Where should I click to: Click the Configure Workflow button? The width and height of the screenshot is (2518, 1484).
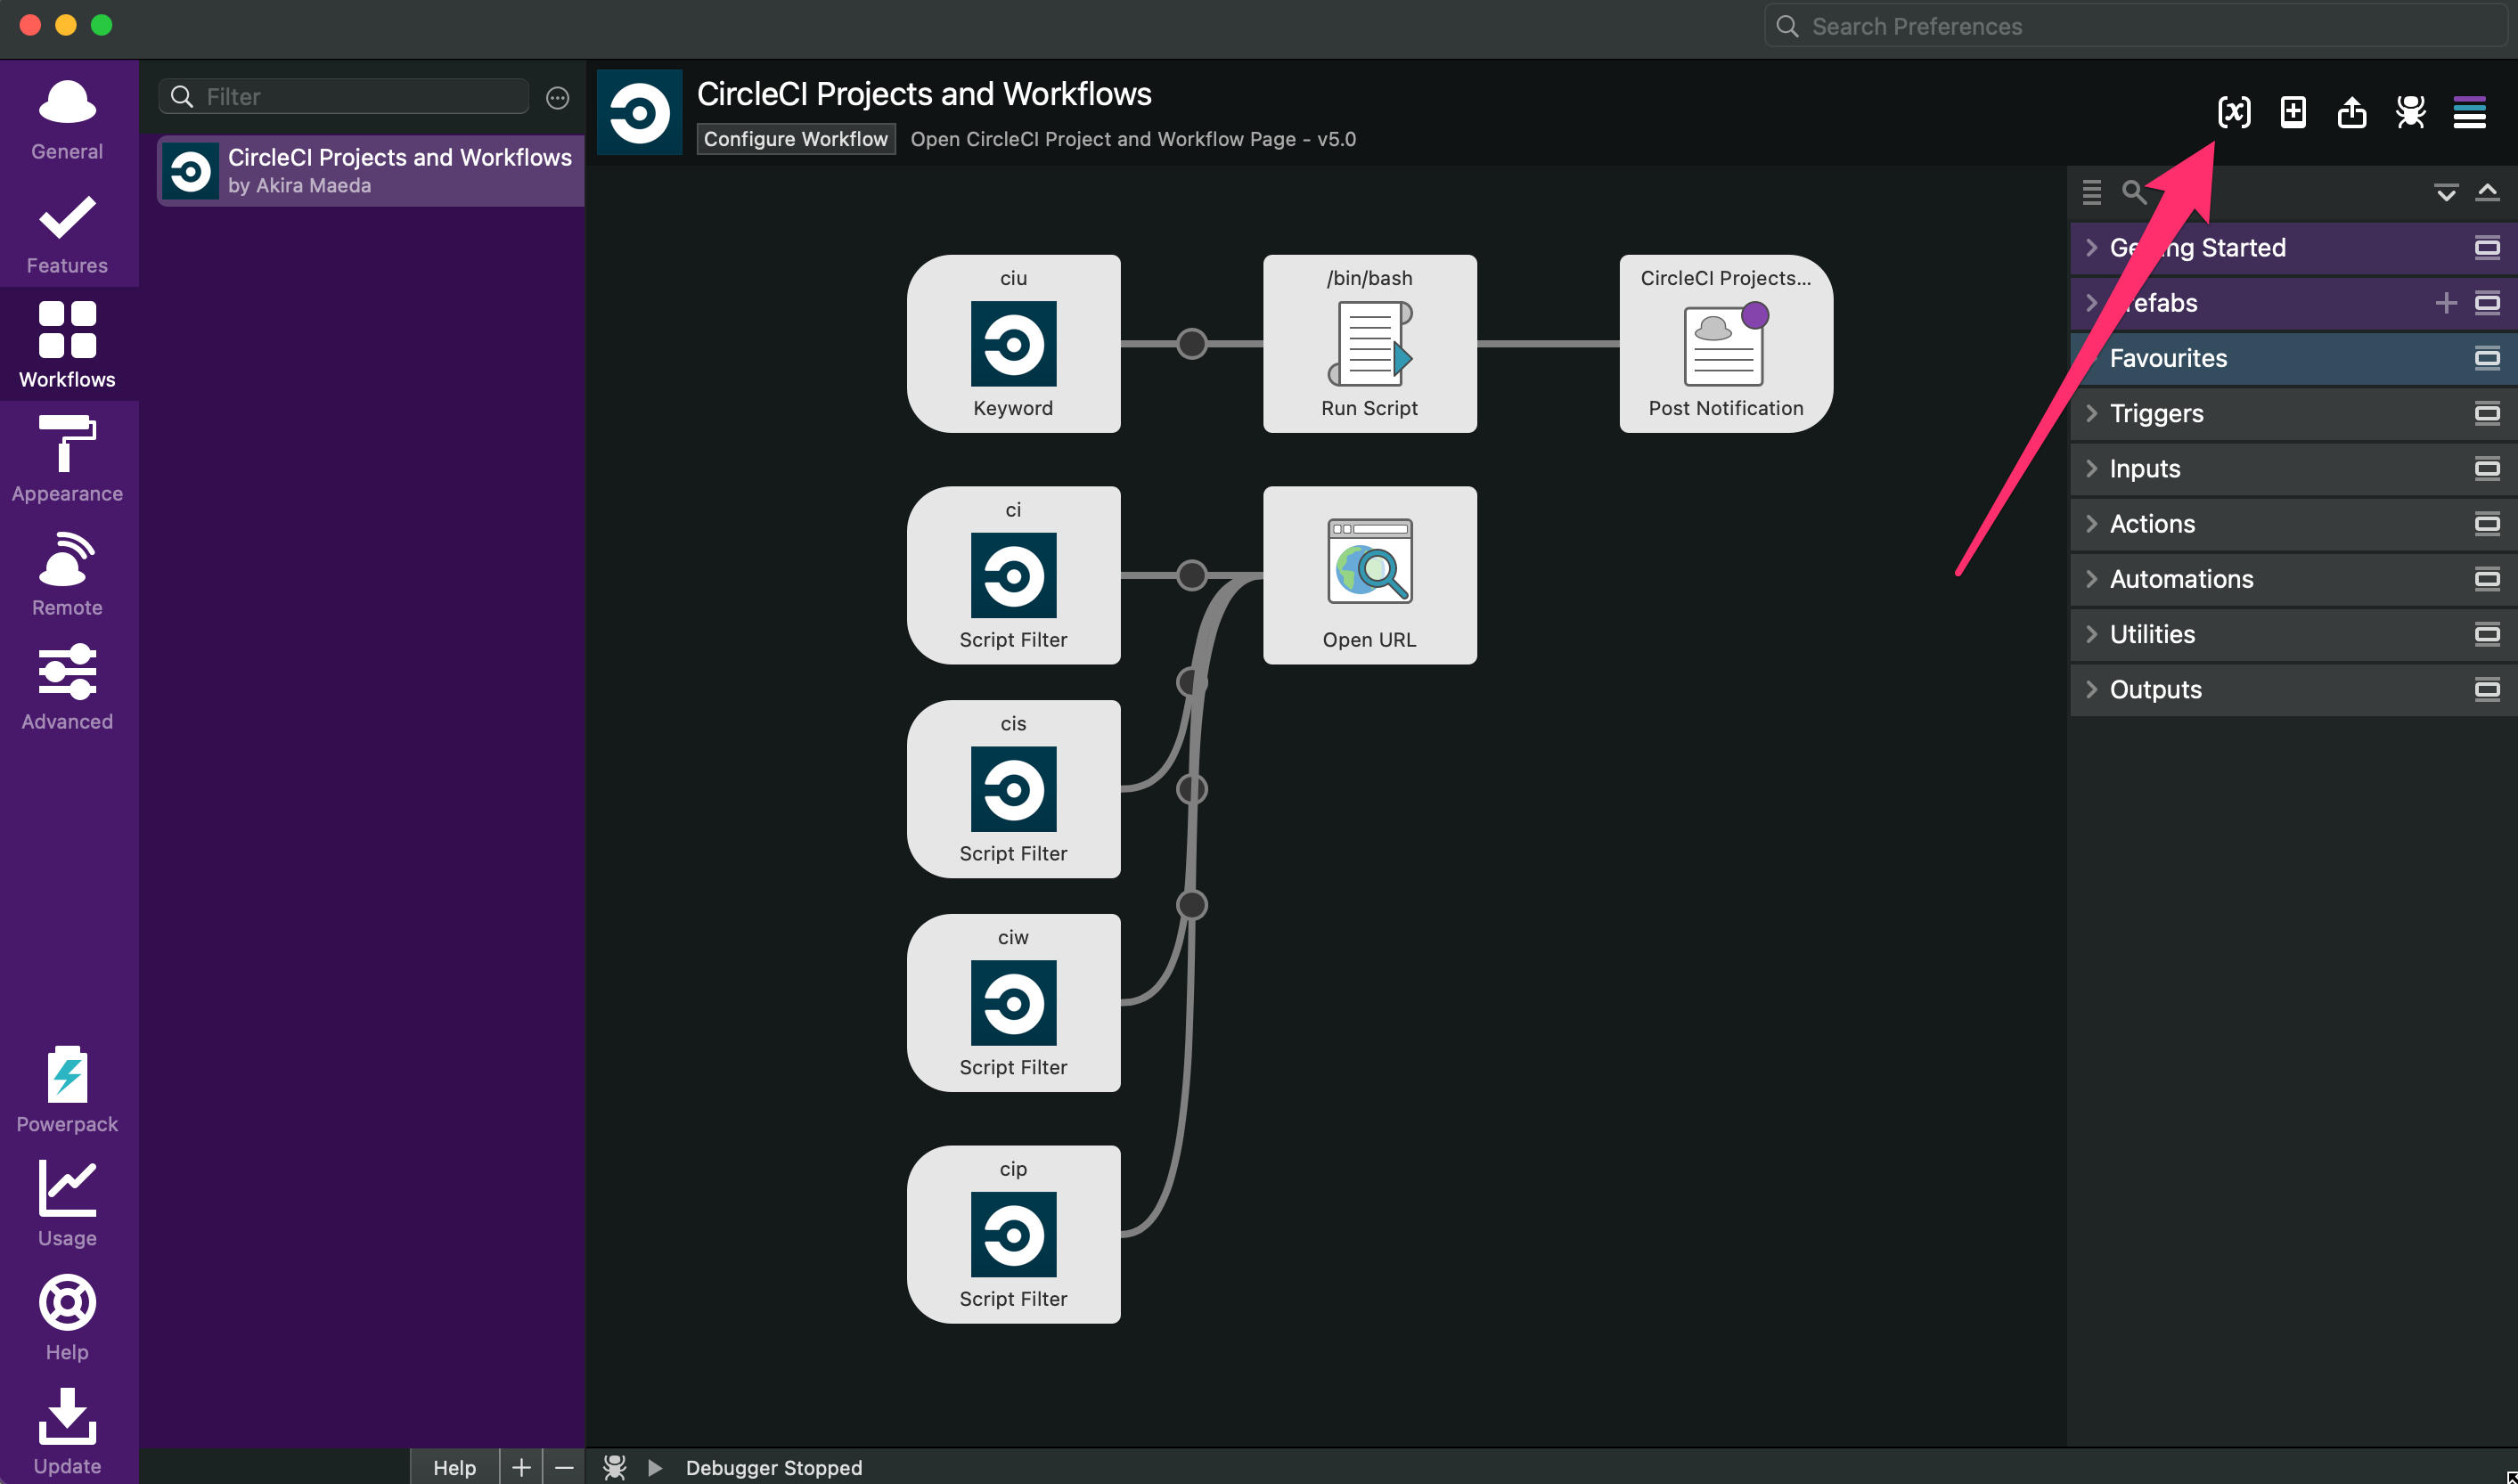click(795, 139)
